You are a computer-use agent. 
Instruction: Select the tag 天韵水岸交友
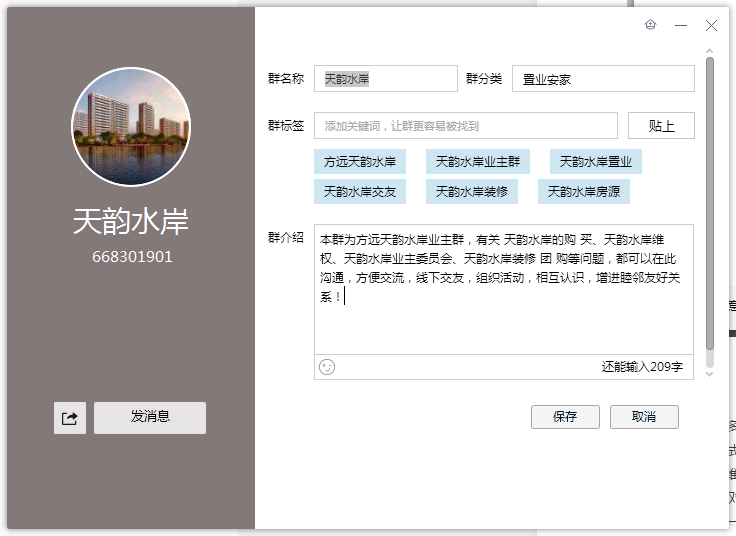[360, 191]
